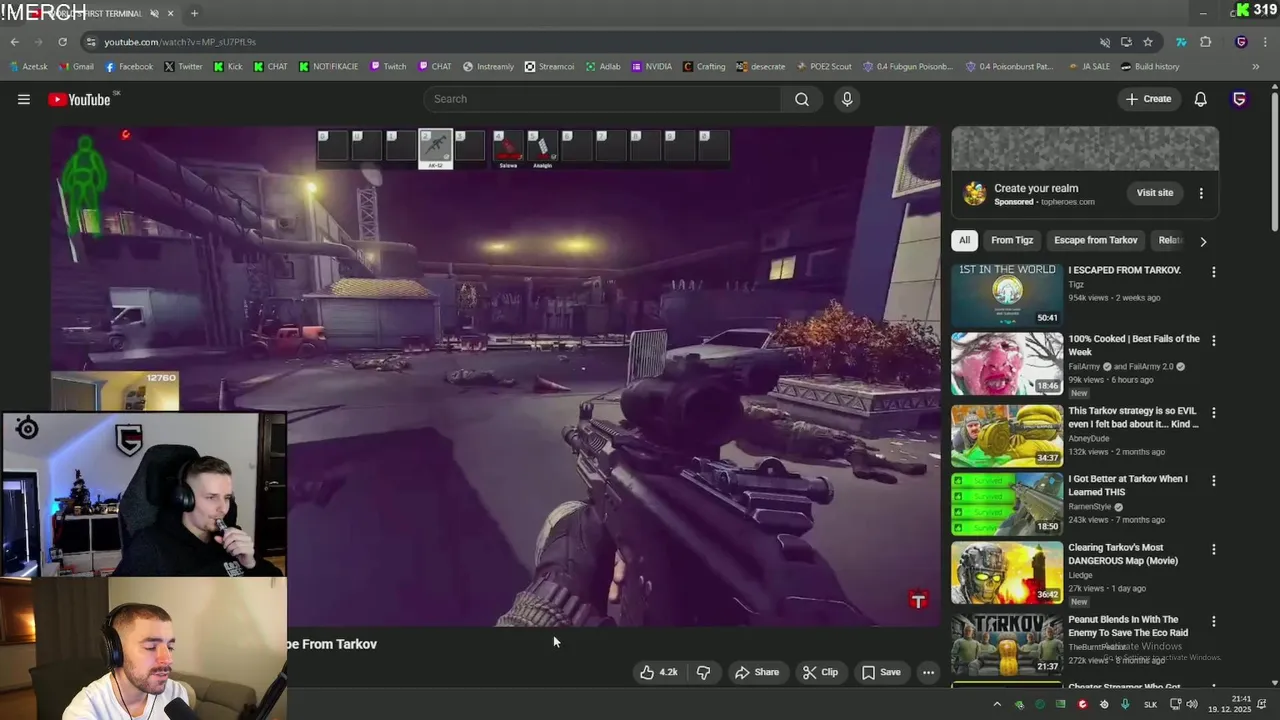The image size is (1280, 720).
Task: Click the YouTube Create button
Action: click(1148, 99)
